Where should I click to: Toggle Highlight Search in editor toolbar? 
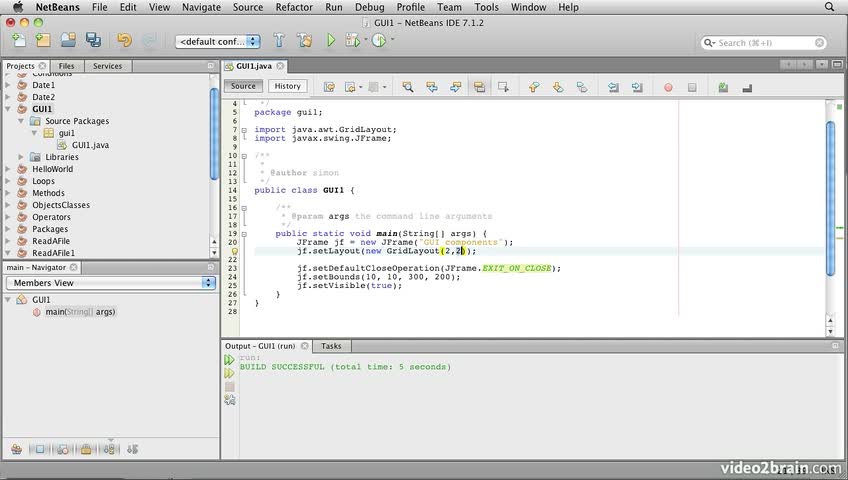coord(480,87)
